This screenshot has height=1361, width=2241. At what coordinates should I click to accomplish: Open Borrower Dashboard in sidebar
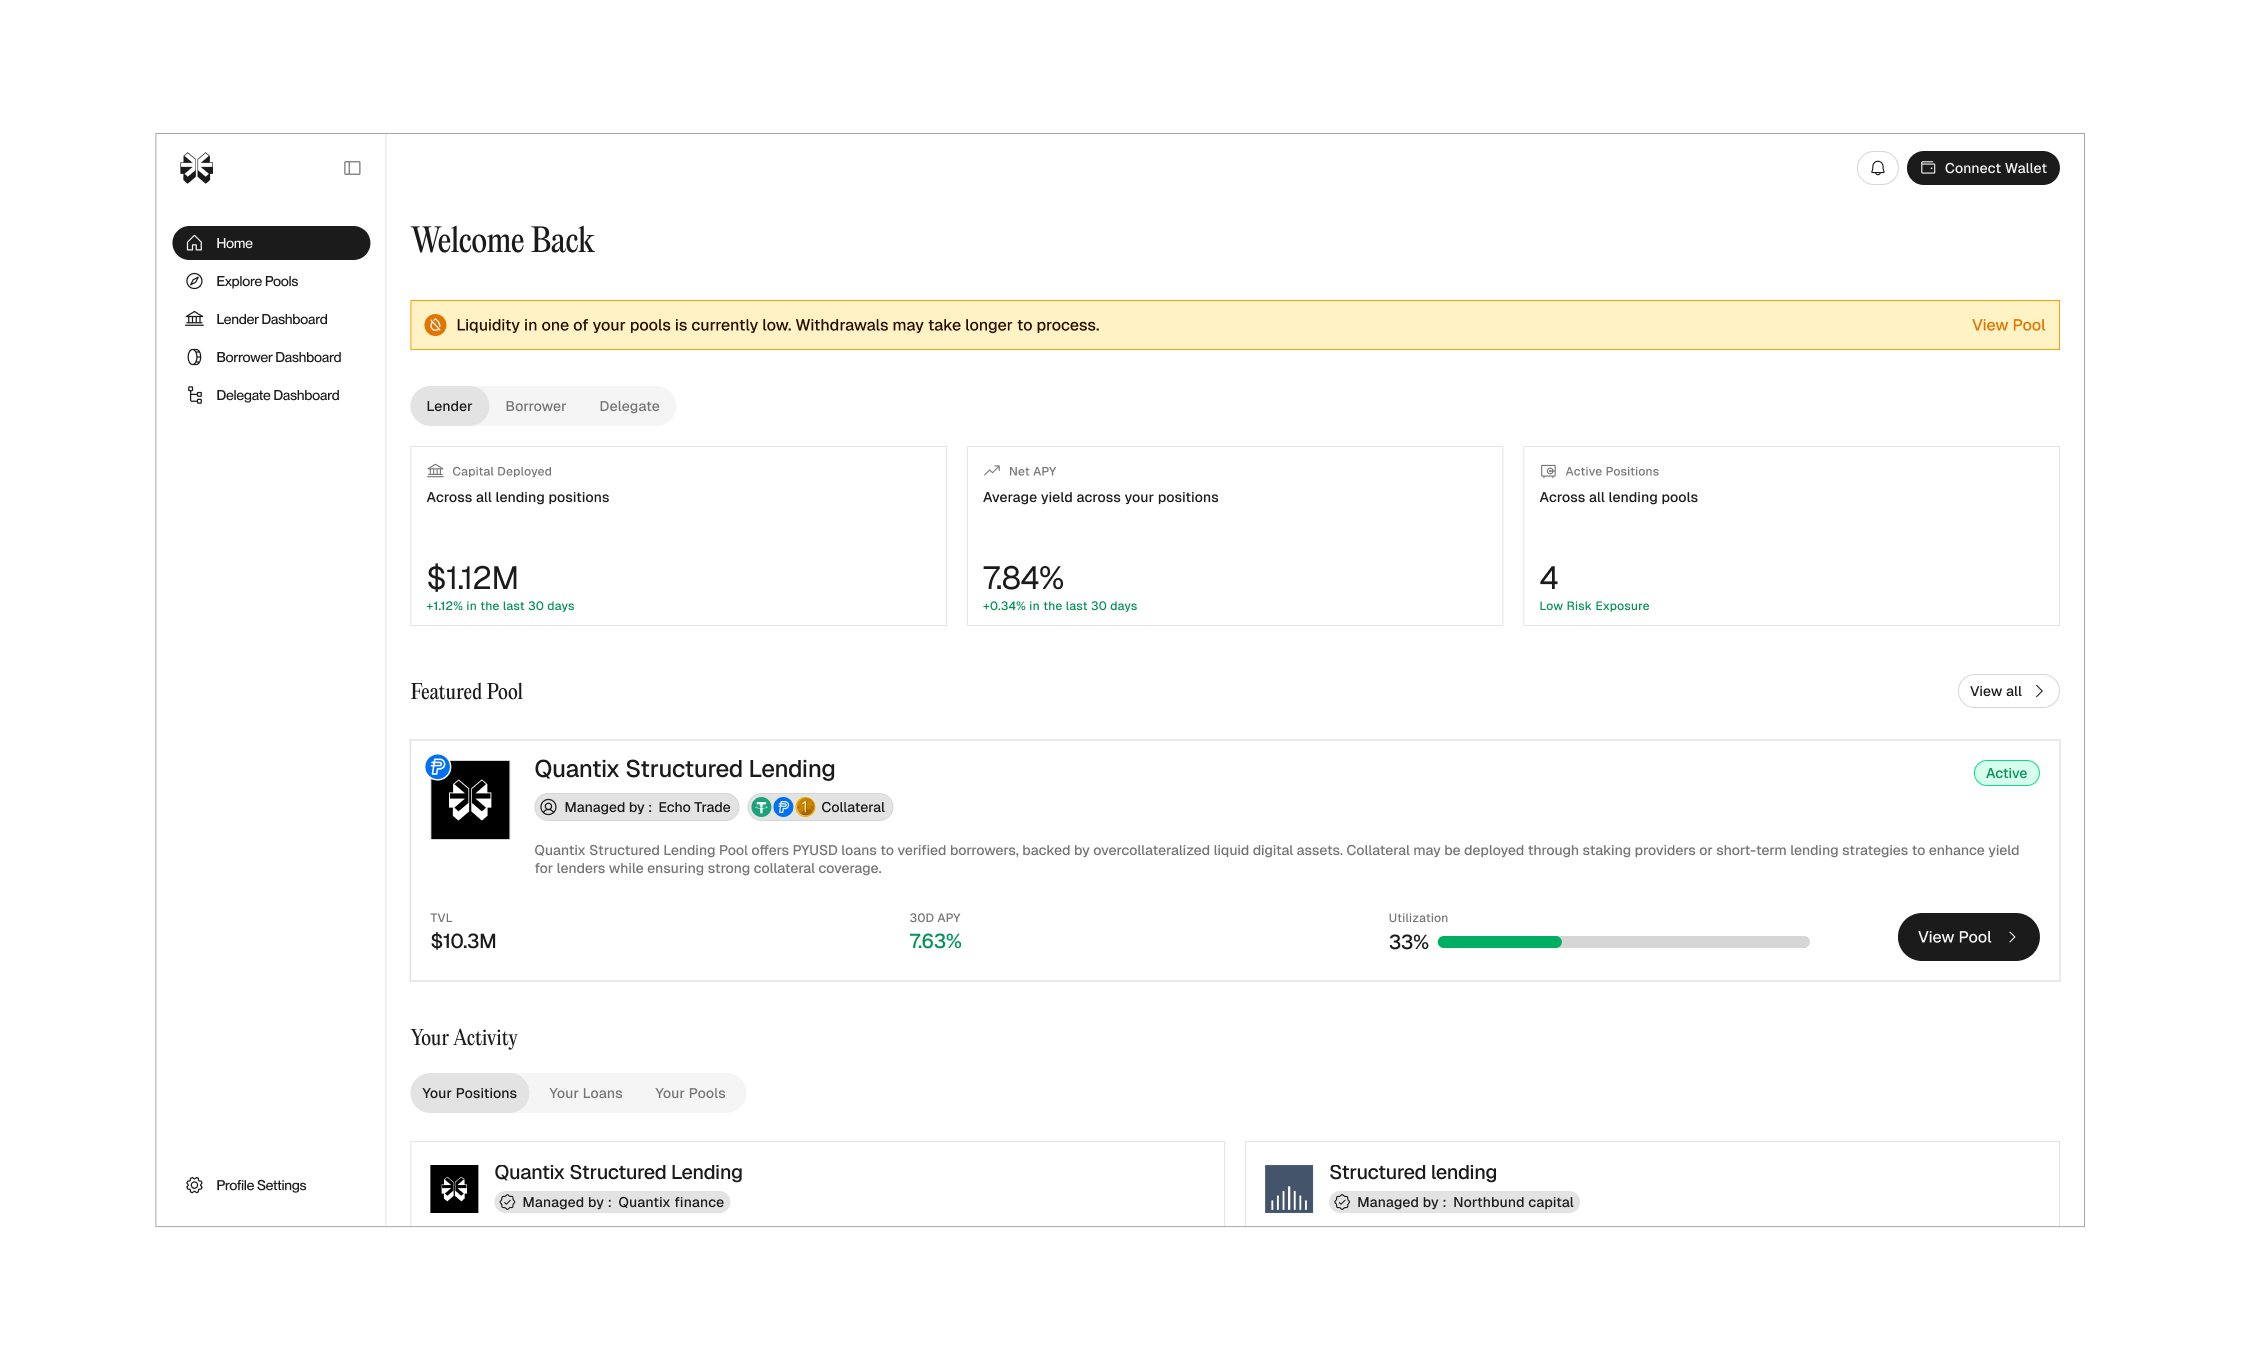point(271,357)
